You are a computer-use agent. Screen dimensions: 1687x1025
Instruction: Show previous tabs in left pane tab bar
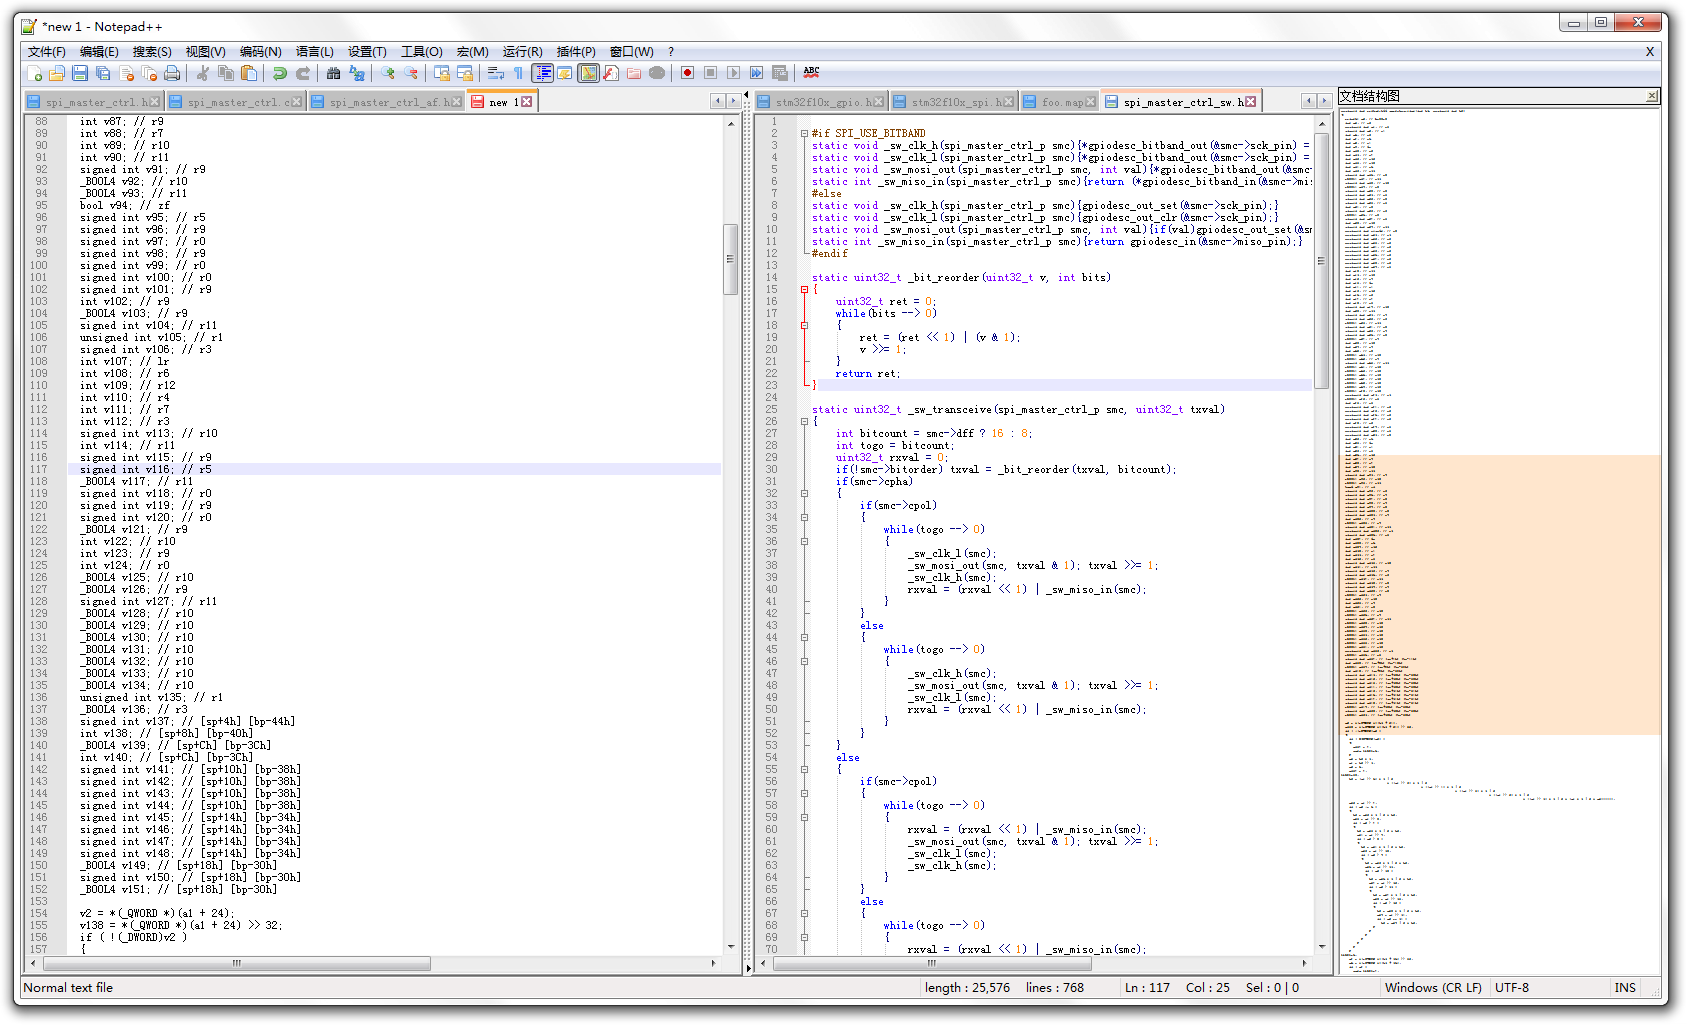(717, 101)
